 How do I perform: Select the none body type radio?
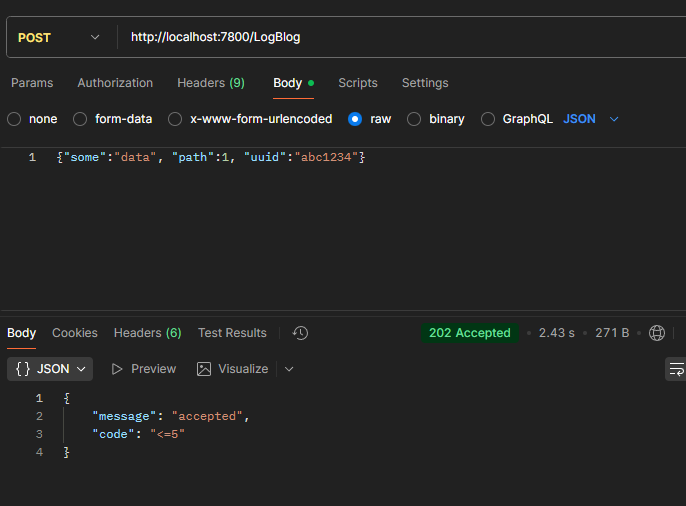pos(14,119)
